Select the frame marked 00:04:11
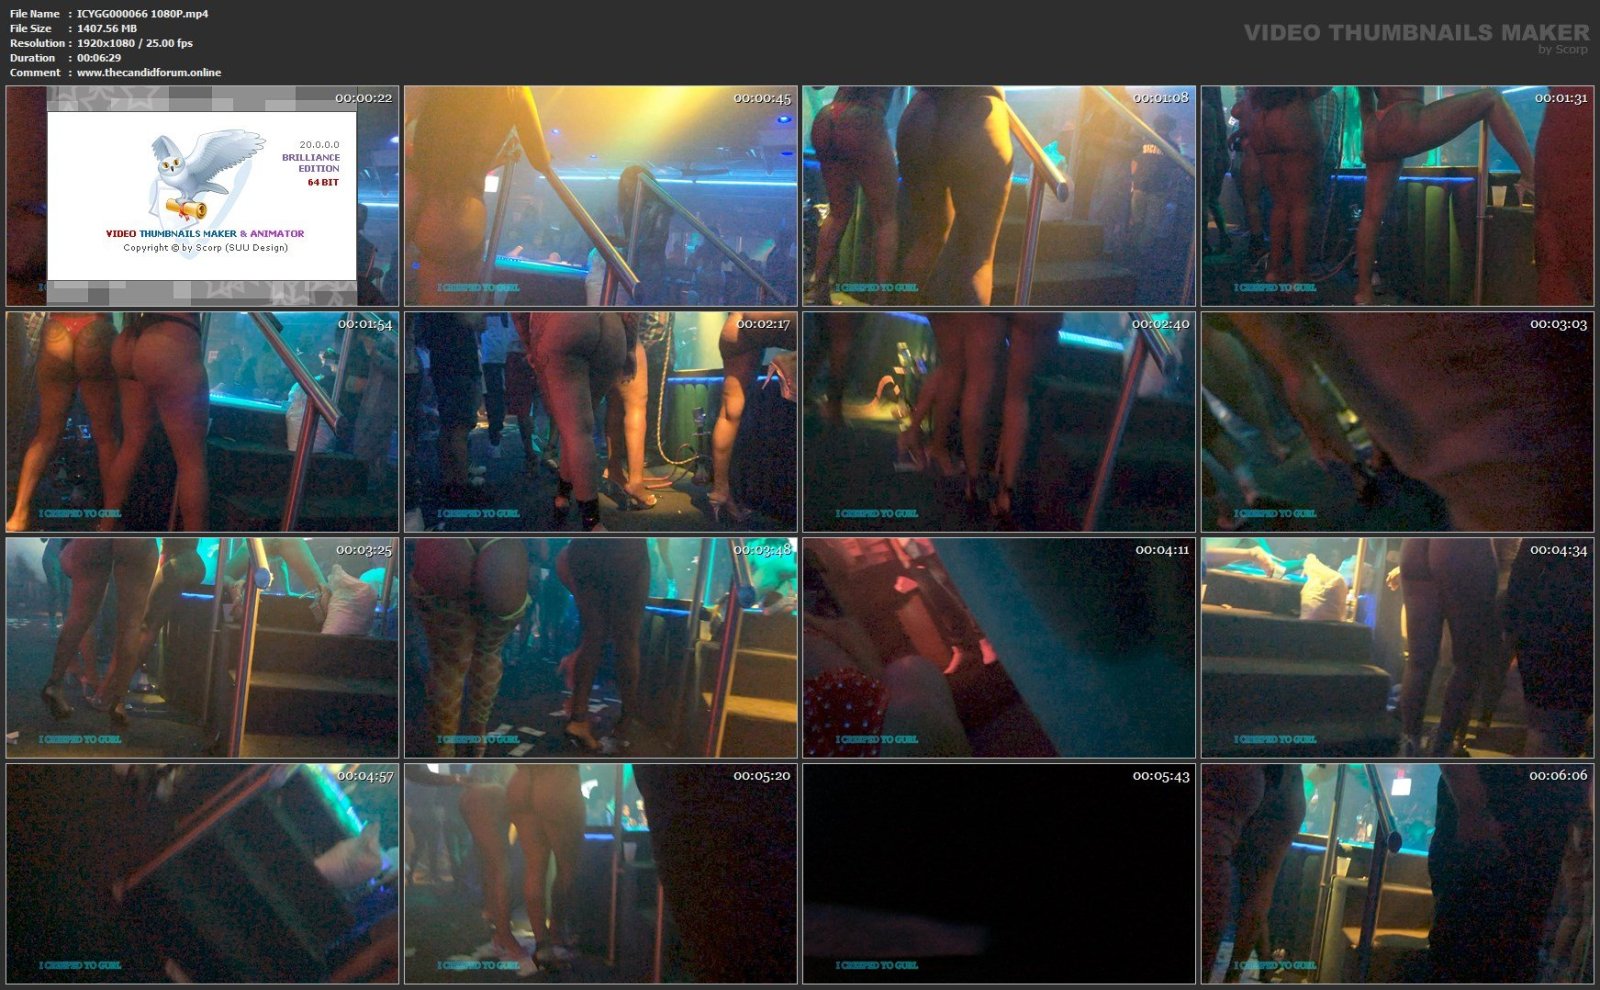The image size is (1600, 990). coord(998,648)
